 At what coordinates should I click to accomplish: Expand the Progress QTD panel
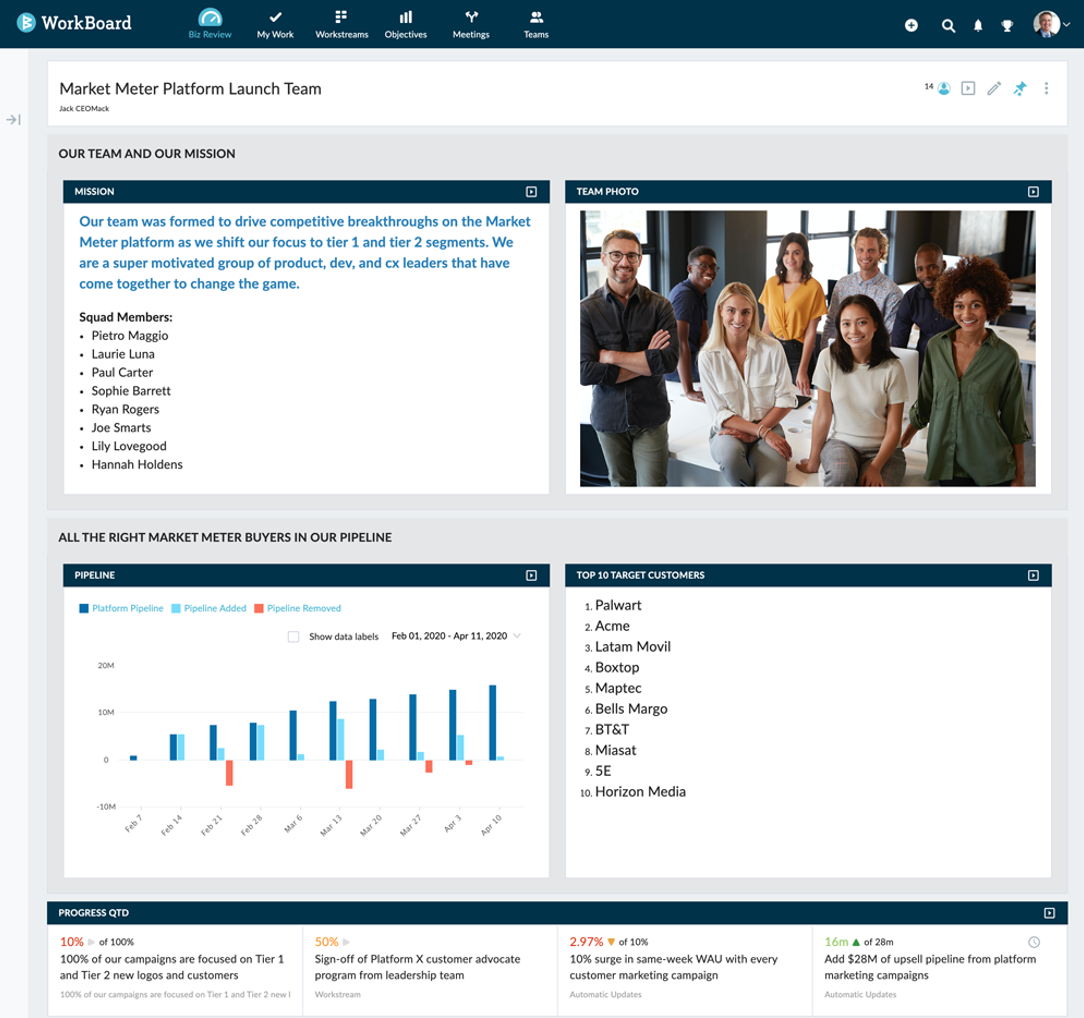1049,913
